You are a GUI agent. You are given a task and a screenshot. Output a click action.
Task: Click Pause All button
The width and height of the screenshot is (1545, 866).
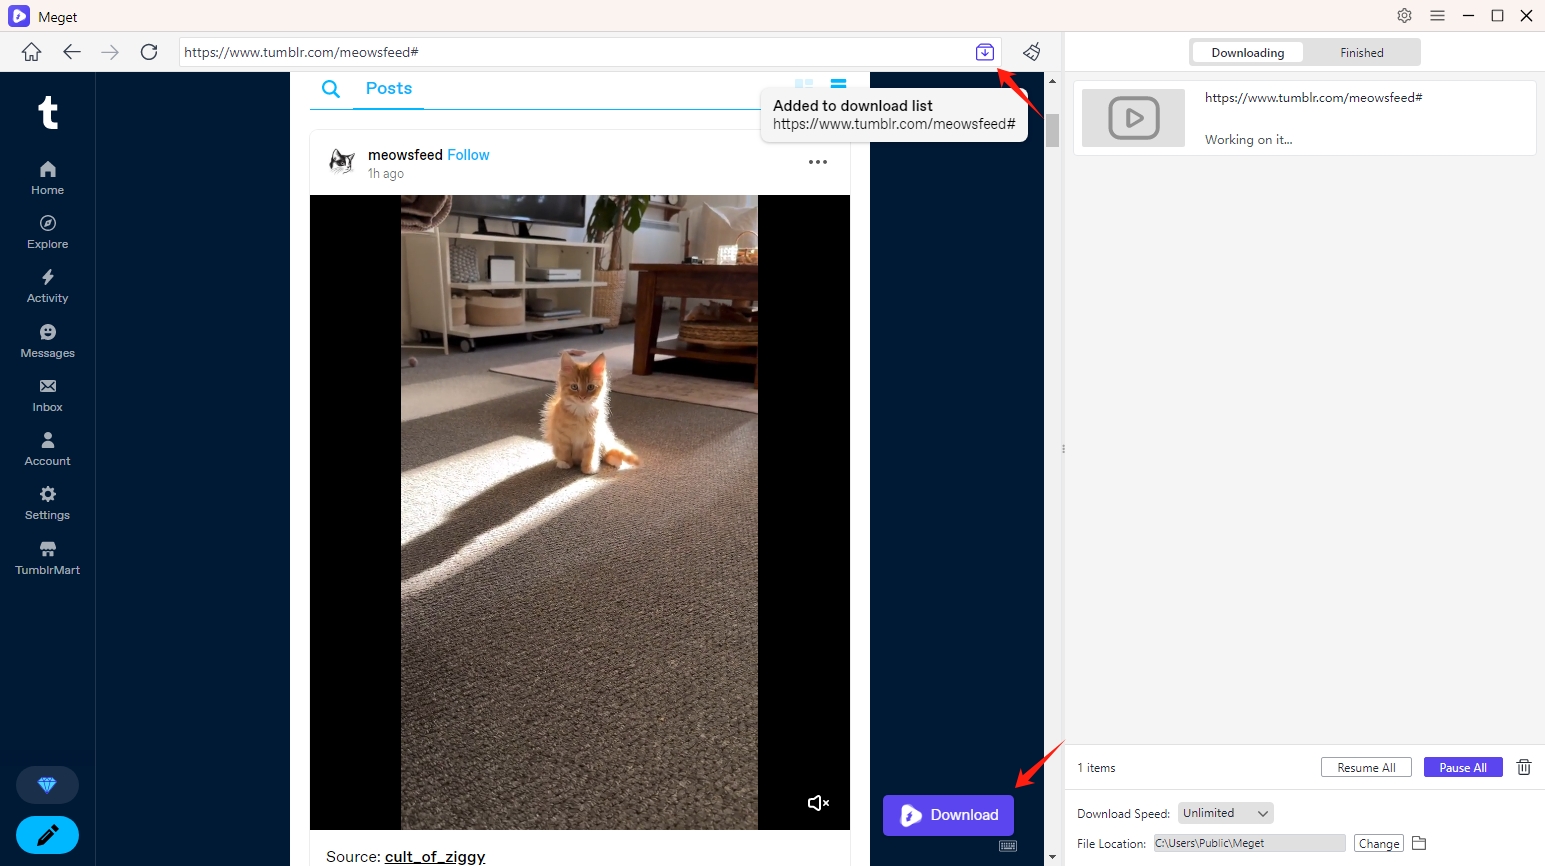pos(1463,767)
